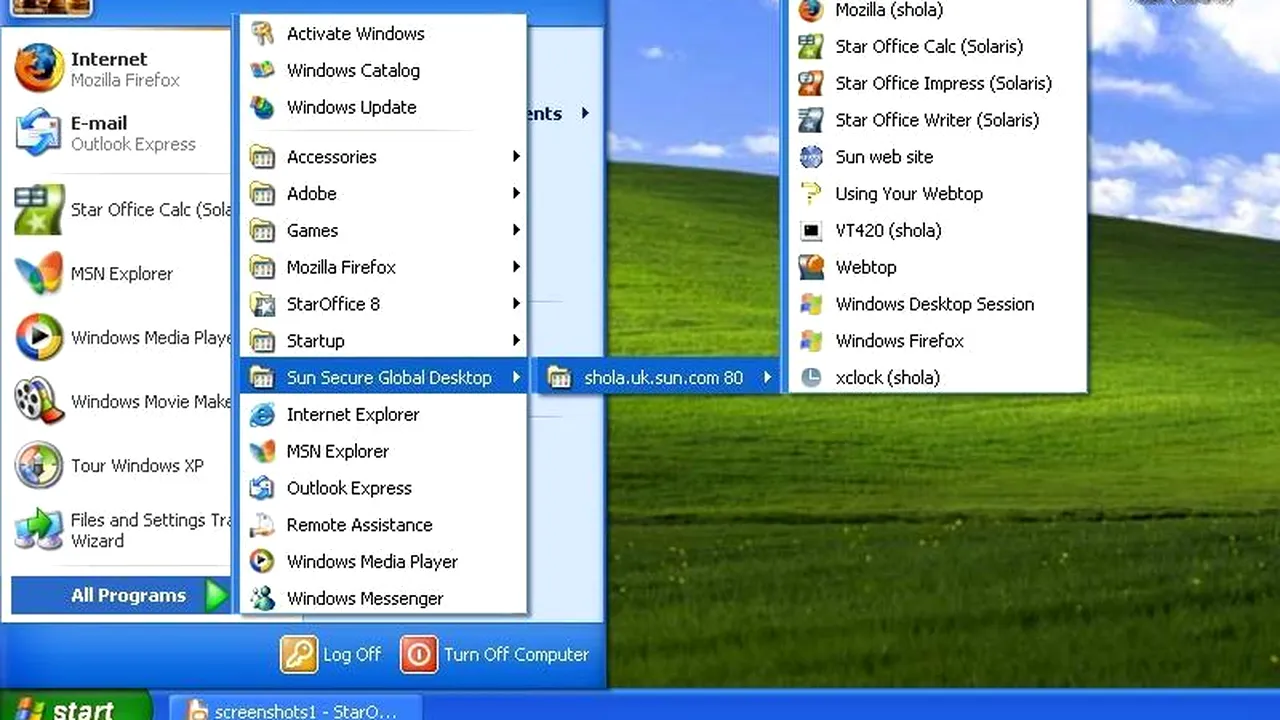Expand the StarOffice 8 folder
Viewport: 1280px width, 720px height.
pos(383,304)
